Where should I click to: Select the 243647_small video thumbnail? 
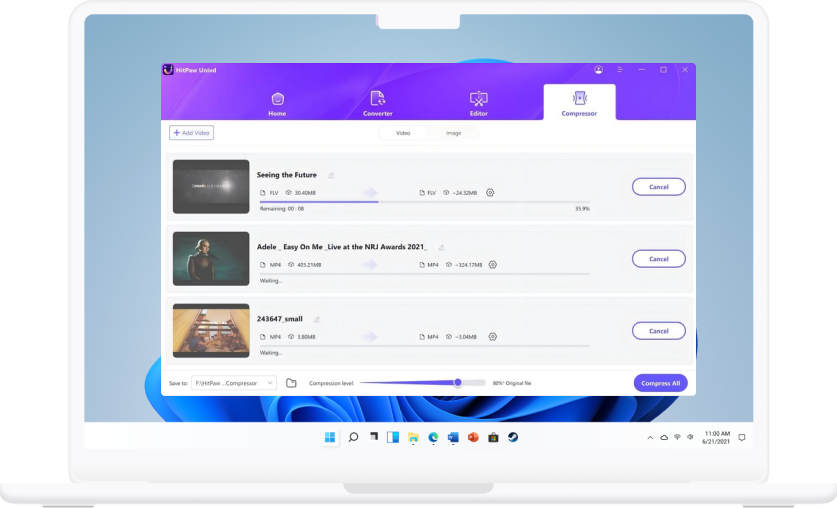pyautogui.click(x=211, y=331)
